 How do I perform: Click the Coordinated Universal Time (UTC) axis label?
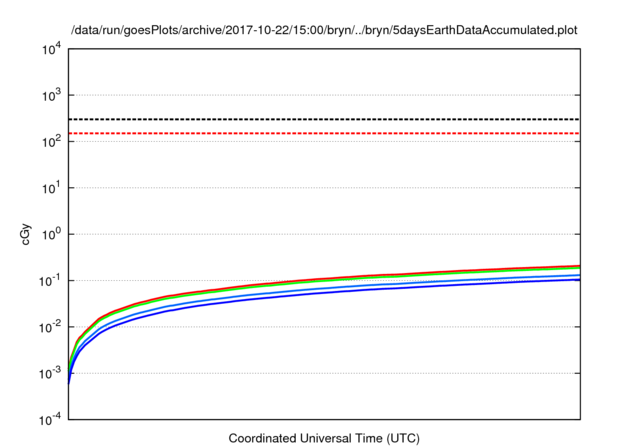324,438
